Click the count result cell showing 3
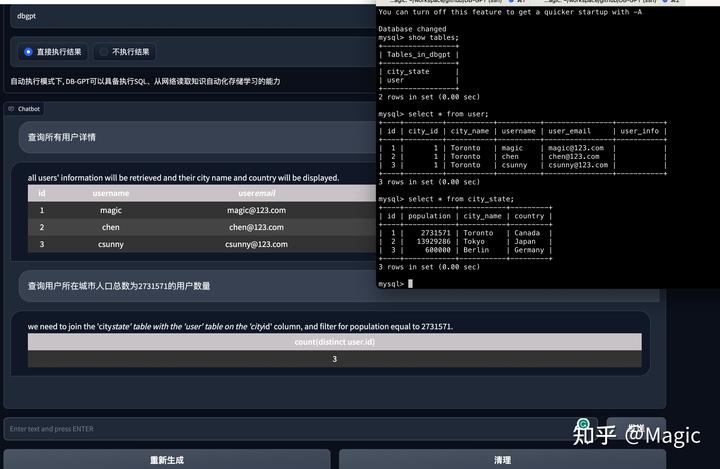 pos(334,359)
